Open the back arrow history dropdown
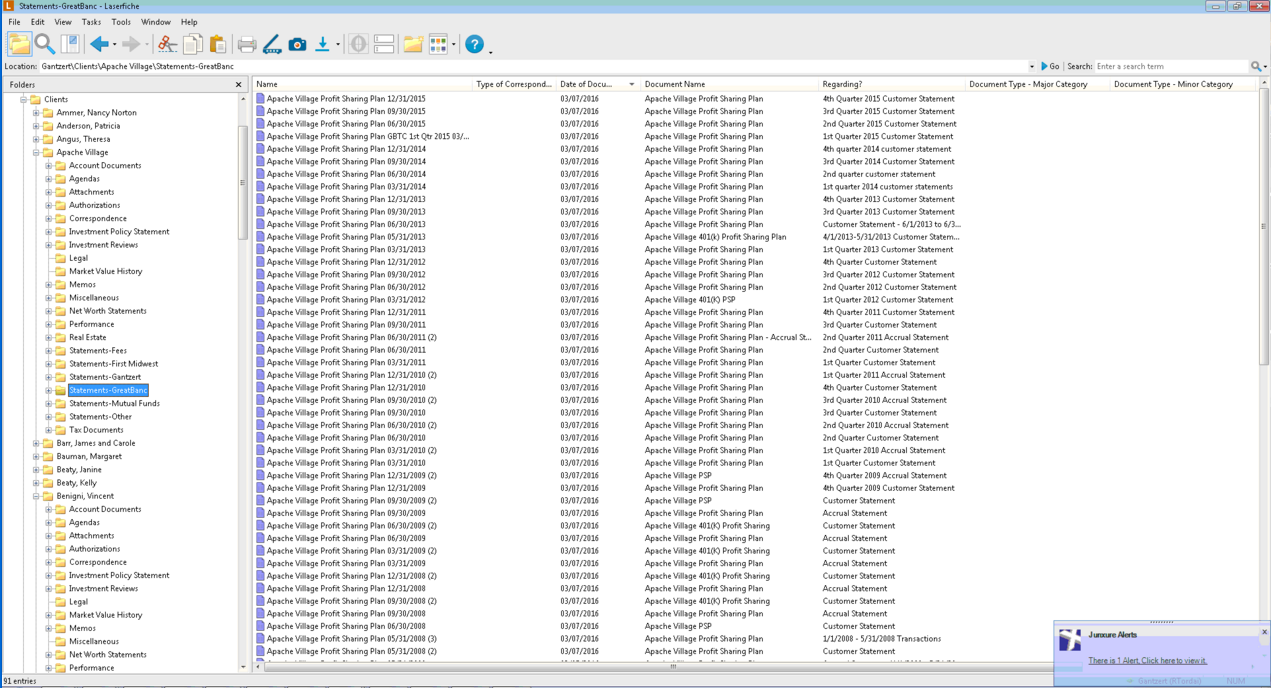 (114, 44)
